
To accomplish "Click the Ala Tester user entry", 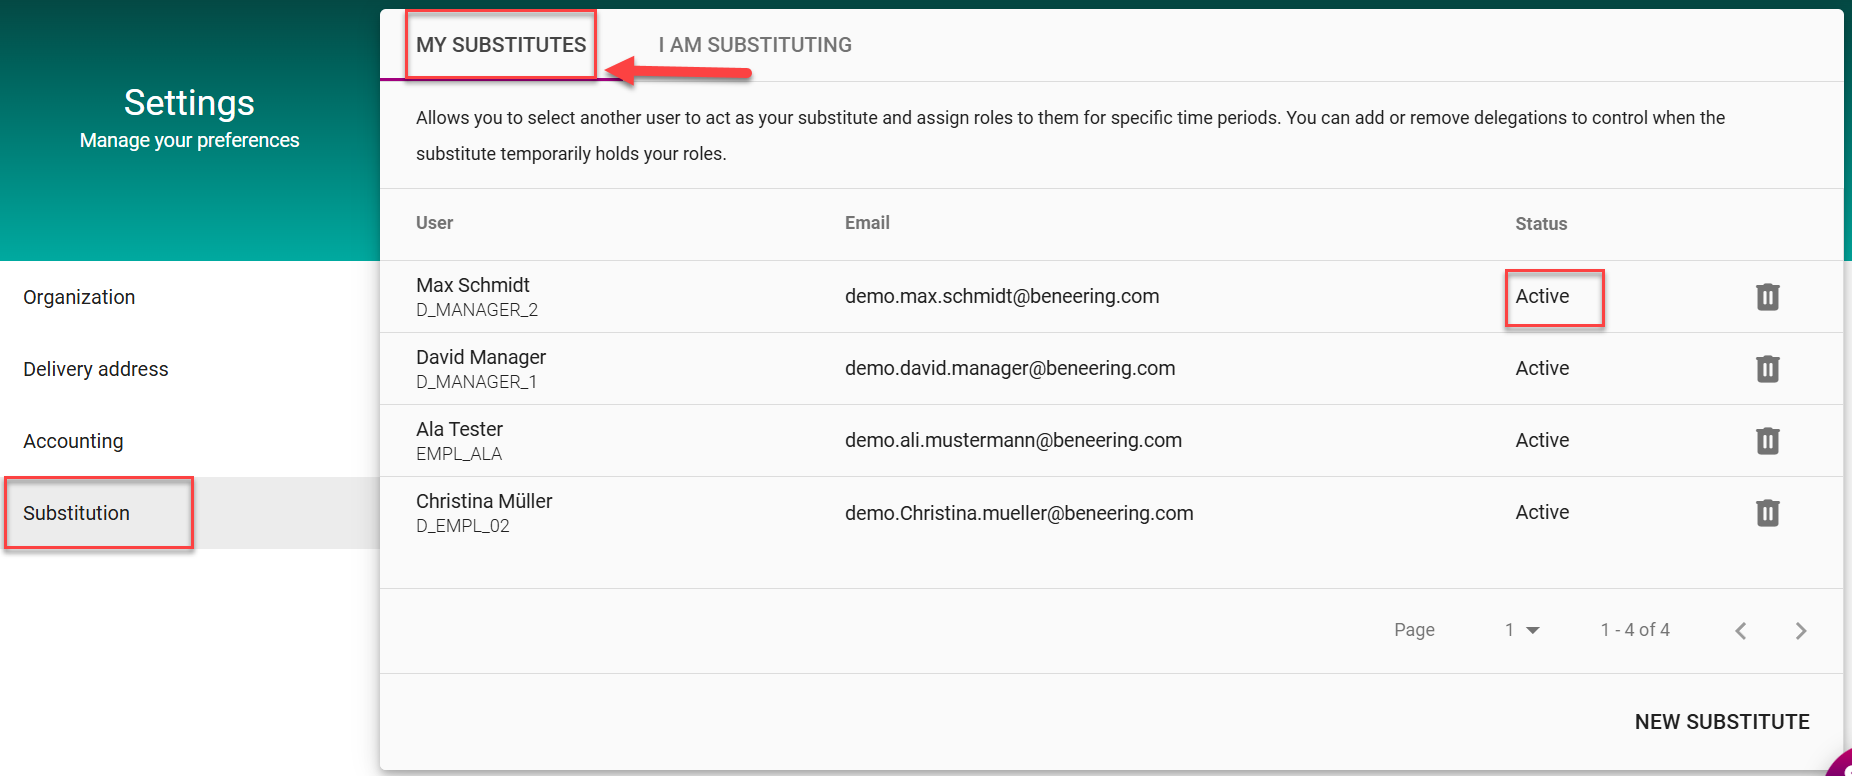I will click(x=459, y=440).
